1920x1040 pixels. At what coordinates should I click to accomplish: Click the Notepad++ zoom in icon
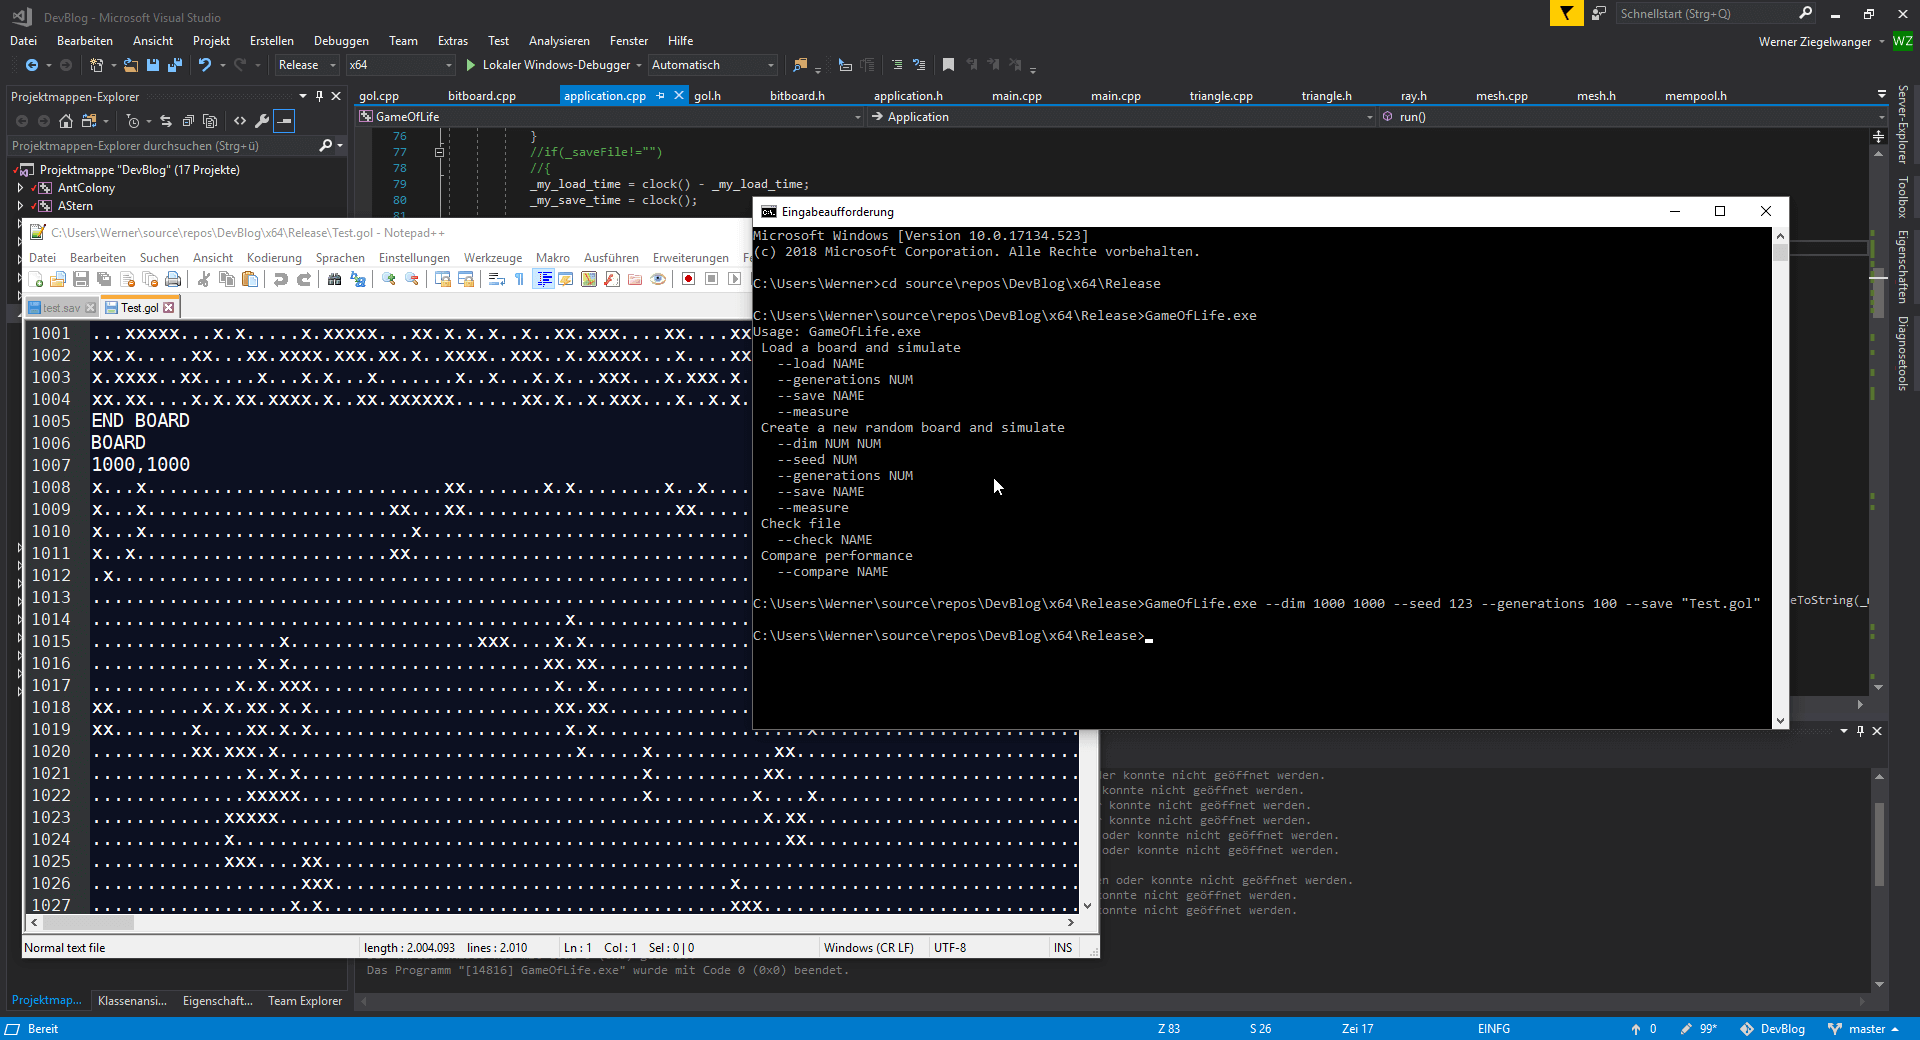point(388,280)
